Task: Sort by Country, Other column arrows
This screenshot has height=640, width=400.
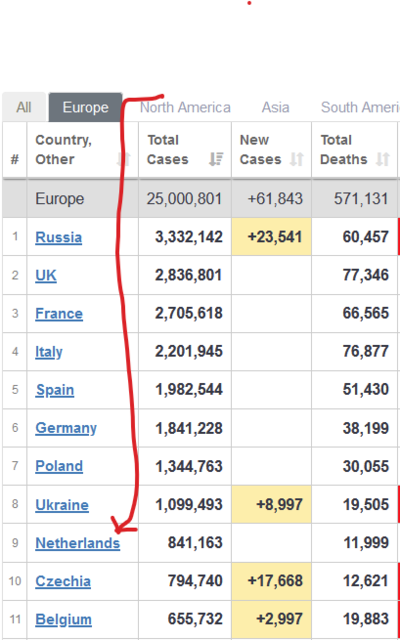Action: coord(123,159)
